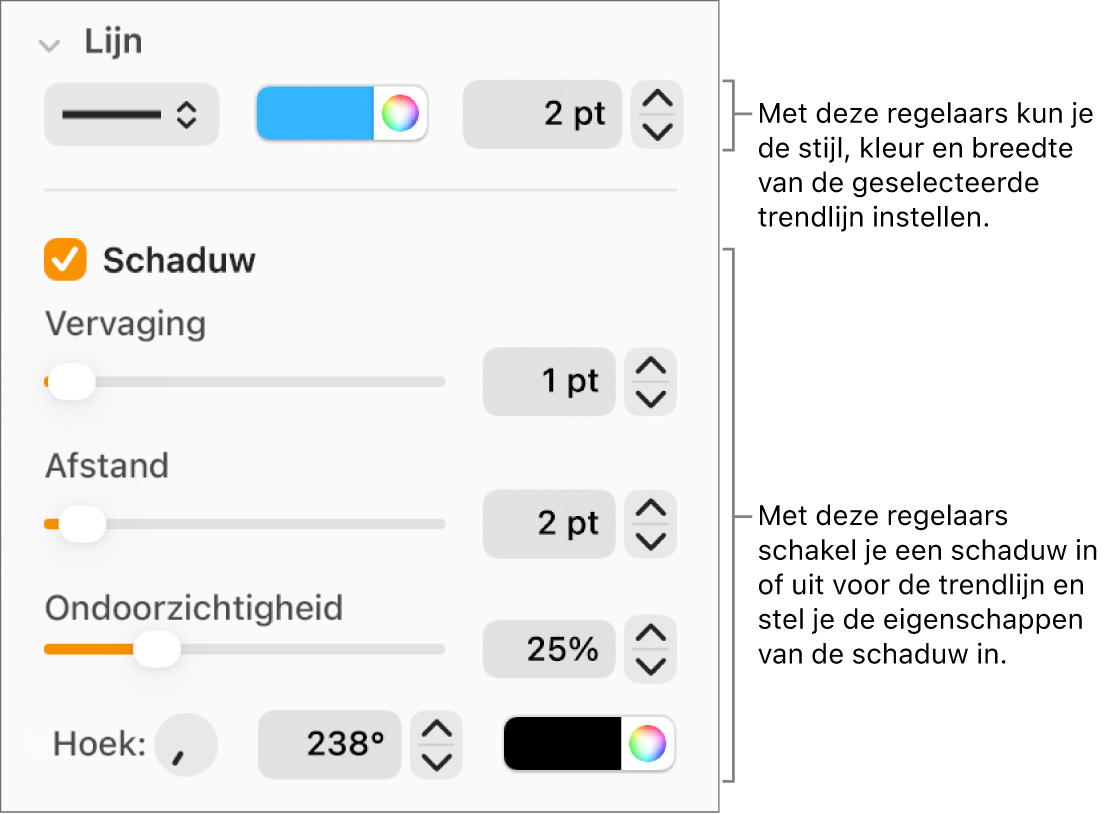Click the Ondoorzichtigheid slider knob
The width and height of the screenshot is (1109, 814).
click(x=157, y=649)
